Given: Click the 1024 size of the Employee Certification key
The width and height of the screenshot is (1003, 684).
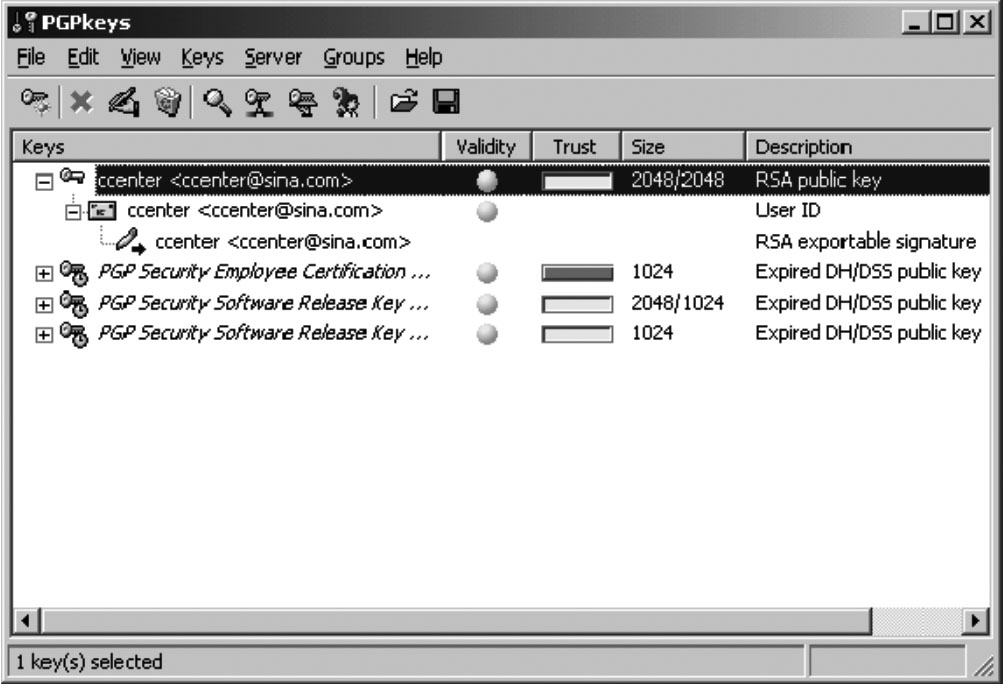Looking at the screenshot, I should coord(652,272).
